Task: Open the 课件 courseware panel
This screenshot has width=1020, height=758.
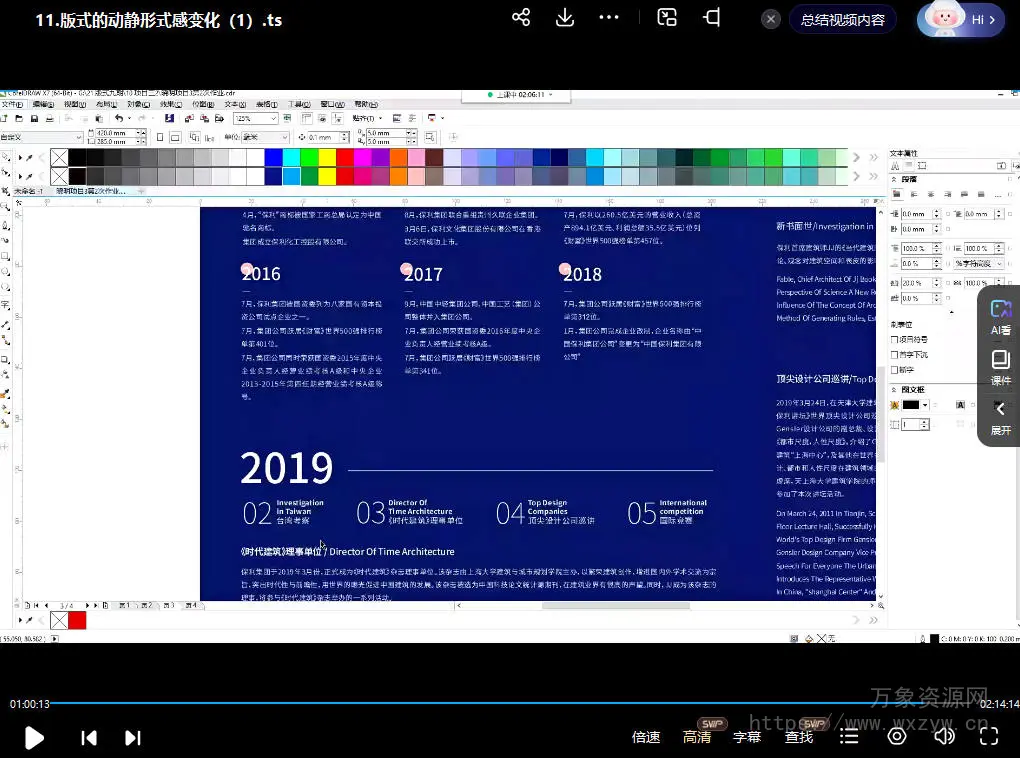Action: tap(1000, 367)
